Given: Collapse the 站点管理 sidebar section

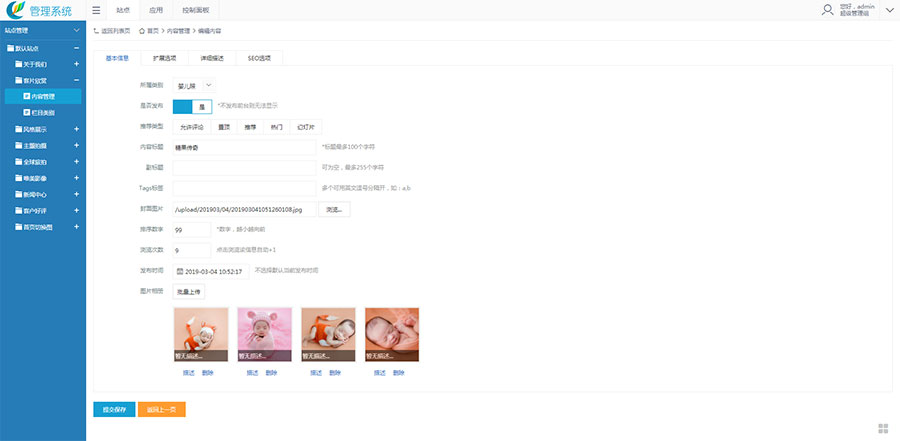Looking at the screenshot, I should (77, 30).
